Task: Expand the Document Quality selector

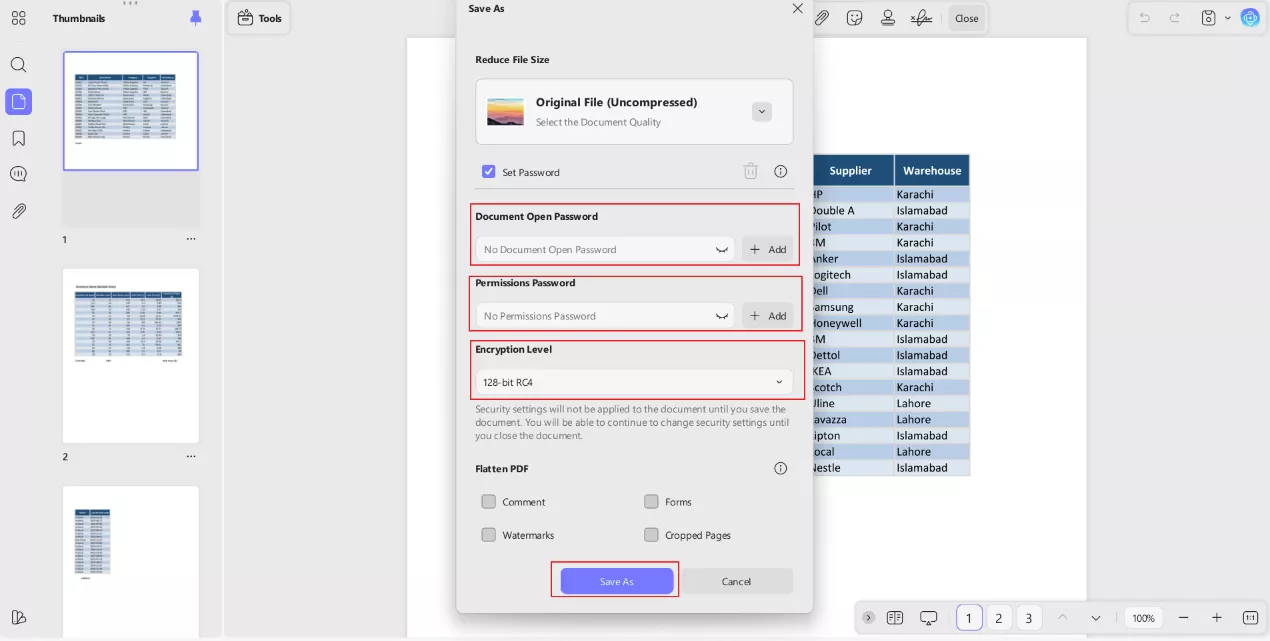Action: pos(762,111)
